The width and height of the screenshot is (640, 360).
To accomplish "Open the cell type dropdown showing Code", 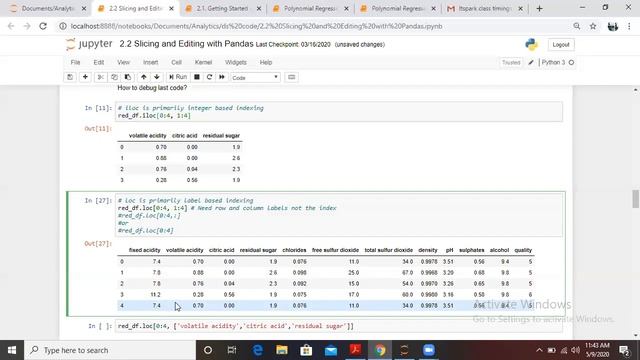I will pos(255,78).
